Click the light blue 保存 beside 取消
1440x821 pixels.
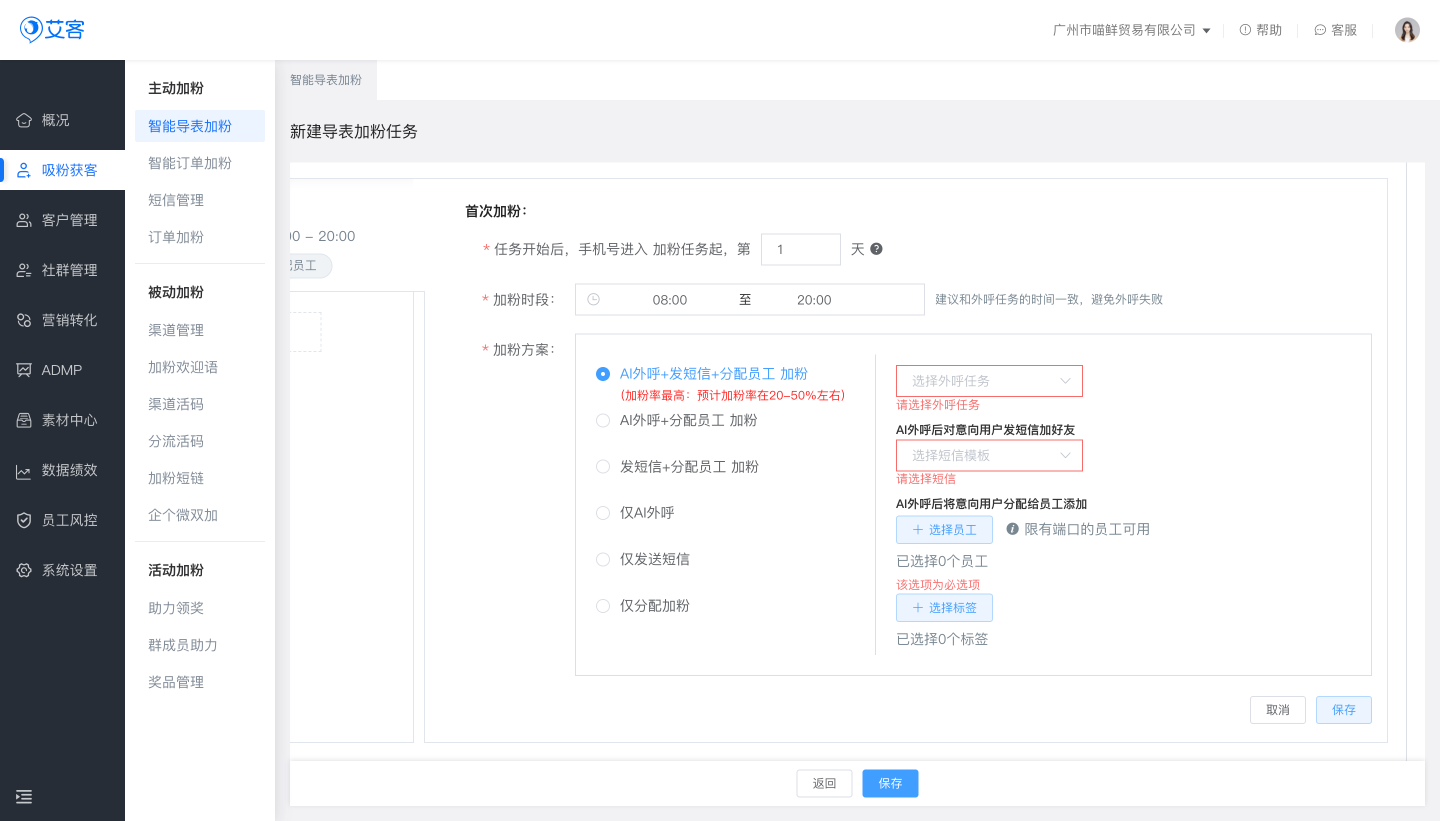pos(1344,710)
